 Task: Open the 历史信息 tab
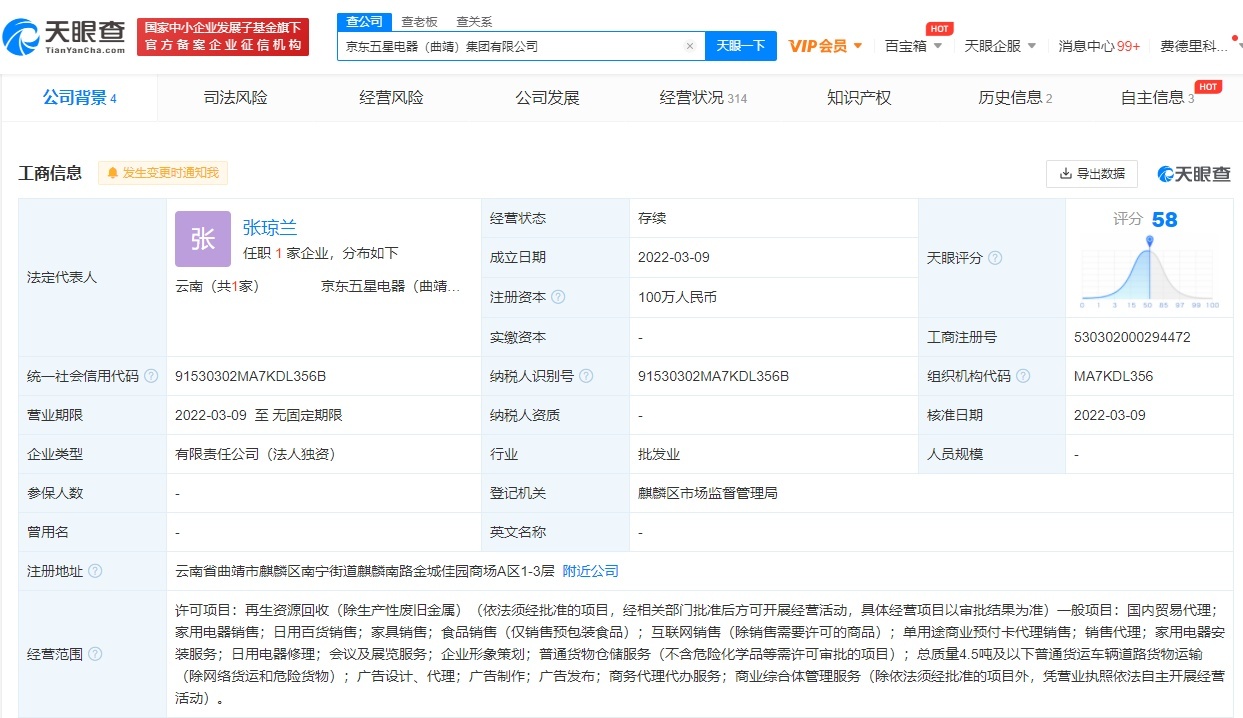pyautogui.click(x=1015, y=98)
